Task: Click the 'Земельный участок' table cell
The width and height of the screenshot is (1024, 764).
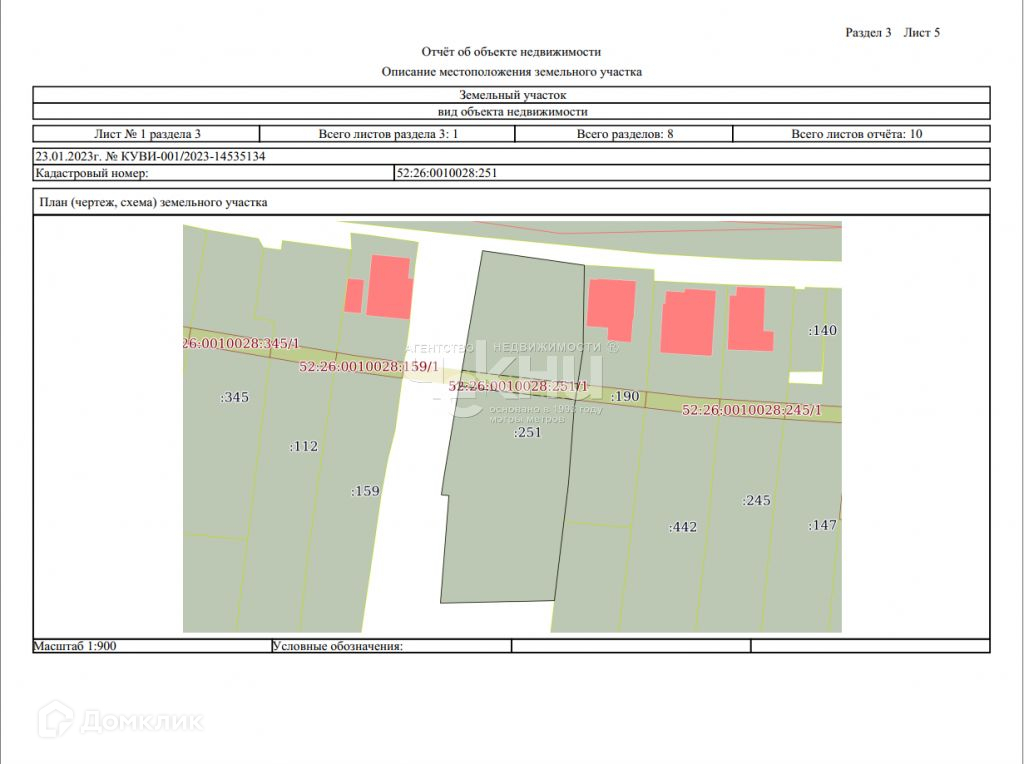Action: pos(511,95)
